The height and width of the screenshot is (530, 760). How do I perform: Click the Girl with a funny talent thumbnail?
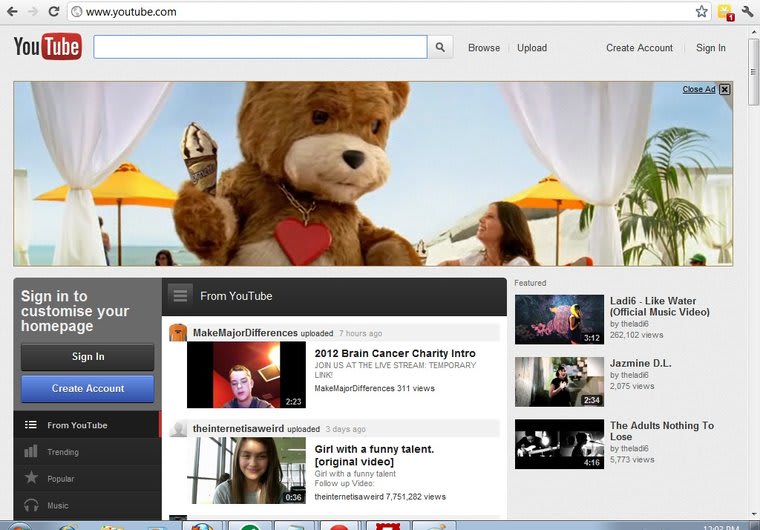click(246, 470)
